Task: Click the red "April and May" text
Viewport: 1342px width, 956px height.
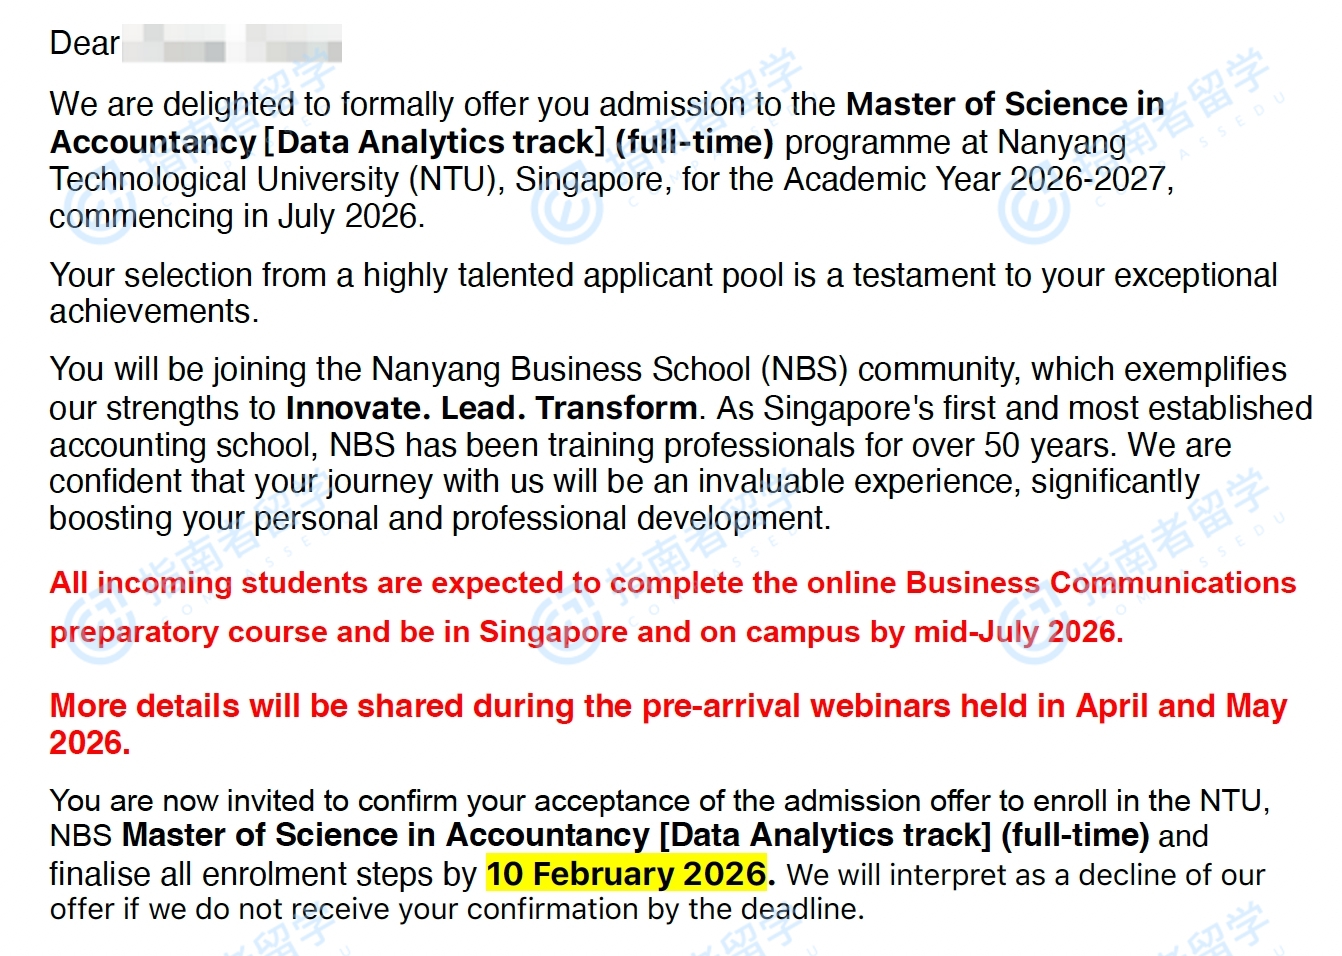Action: coord(1181,706)
